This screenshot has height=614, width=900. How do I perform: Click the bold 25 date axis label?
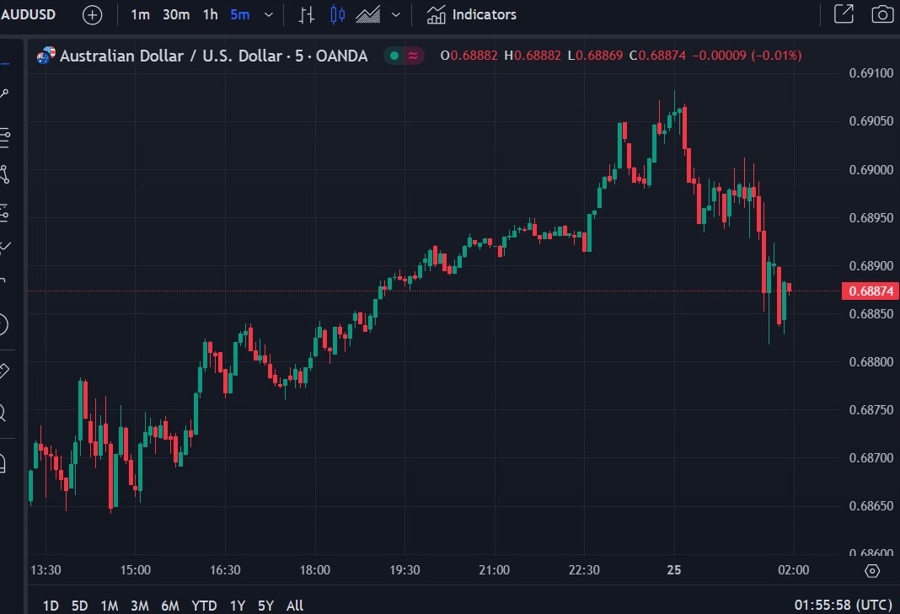674,570
